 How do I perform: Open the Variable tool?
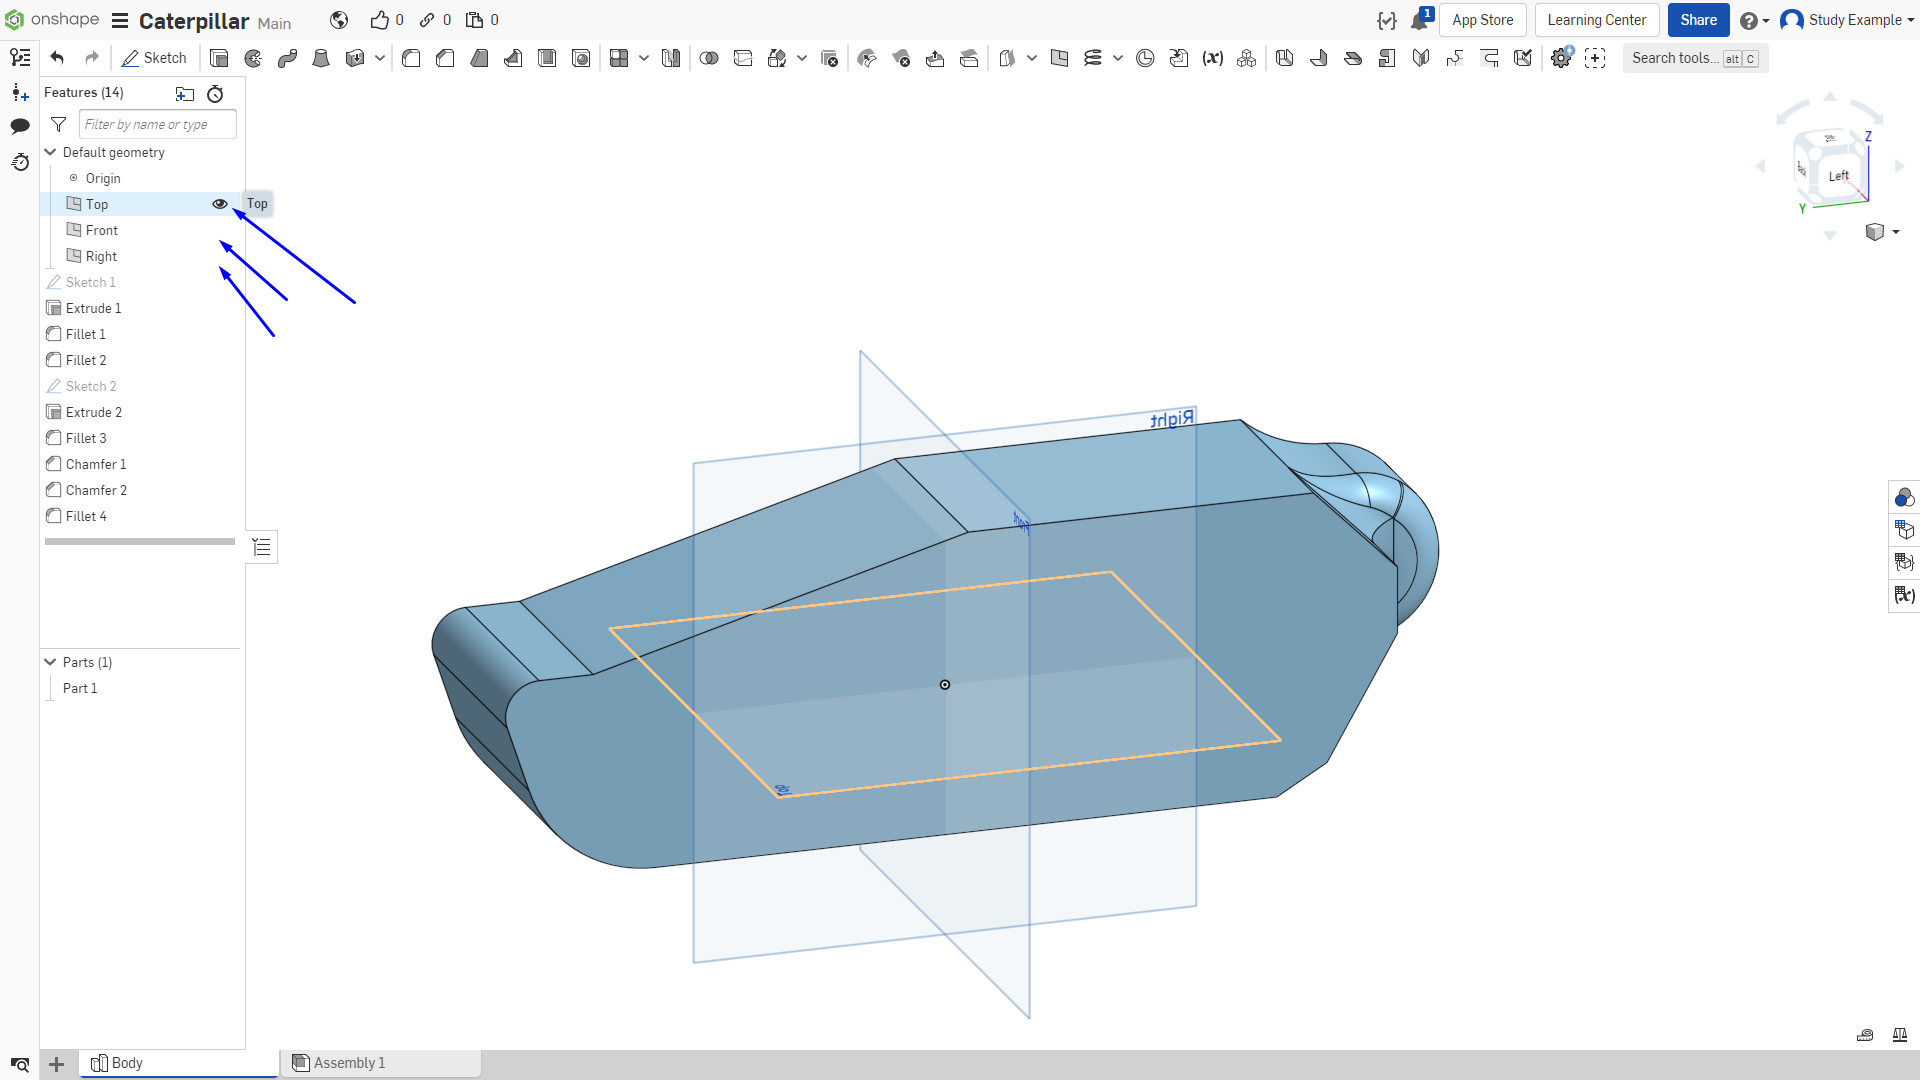point(1213,58)
